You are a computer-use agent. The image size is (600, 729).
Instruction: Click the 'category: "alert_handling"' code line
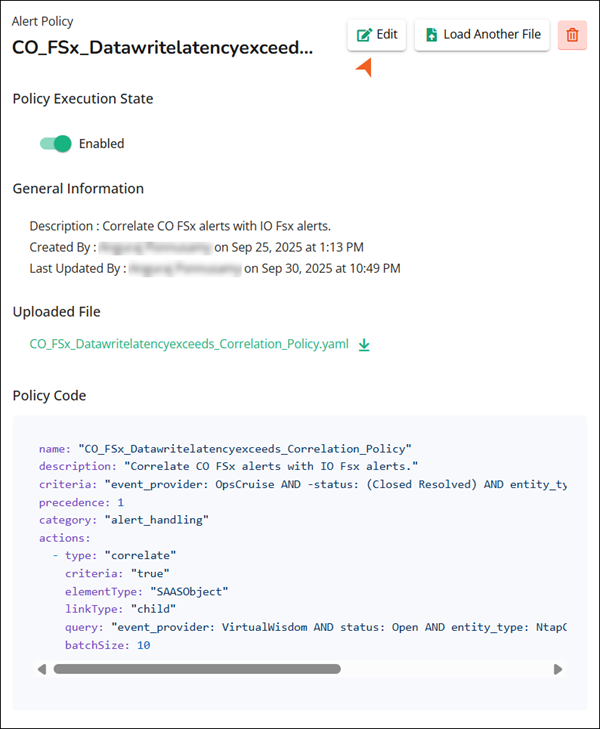[x=124, y=520]
